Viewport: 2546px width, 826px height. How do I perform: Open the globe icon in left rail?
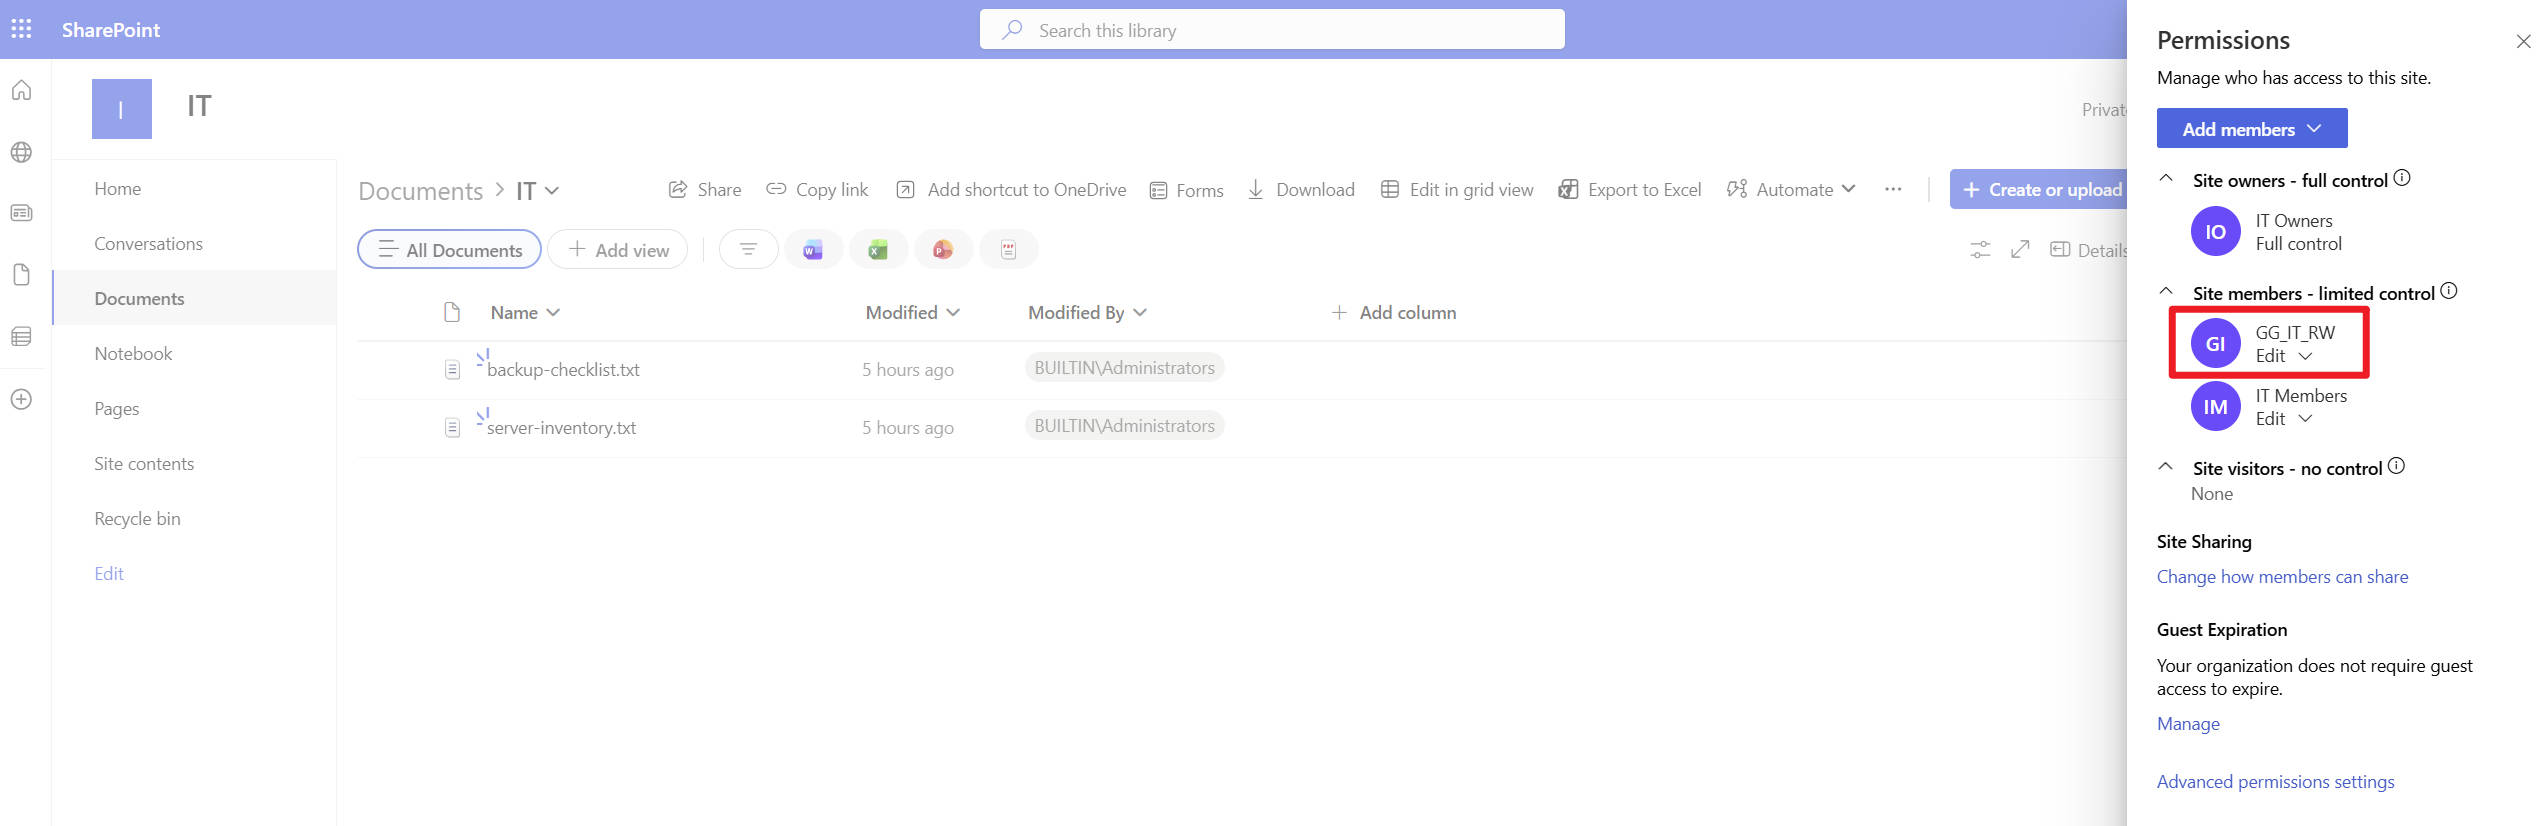pyautogui.click(x=21, y=152)
